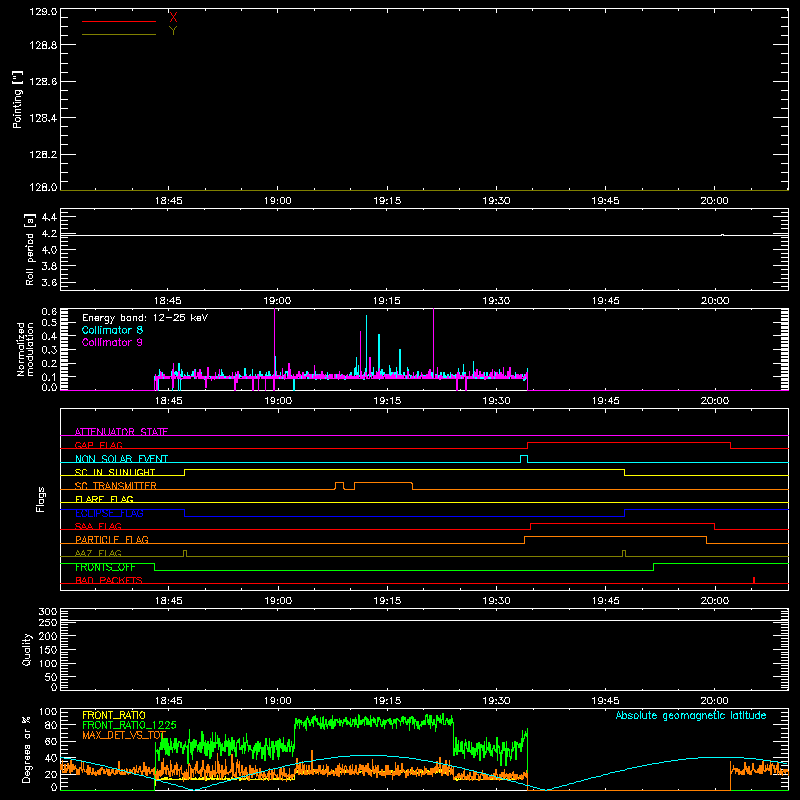The width and height of the screenshot is (800, 800).
Task: Click the Normalized modulation axis title
Action: click(x=24, y=349)
